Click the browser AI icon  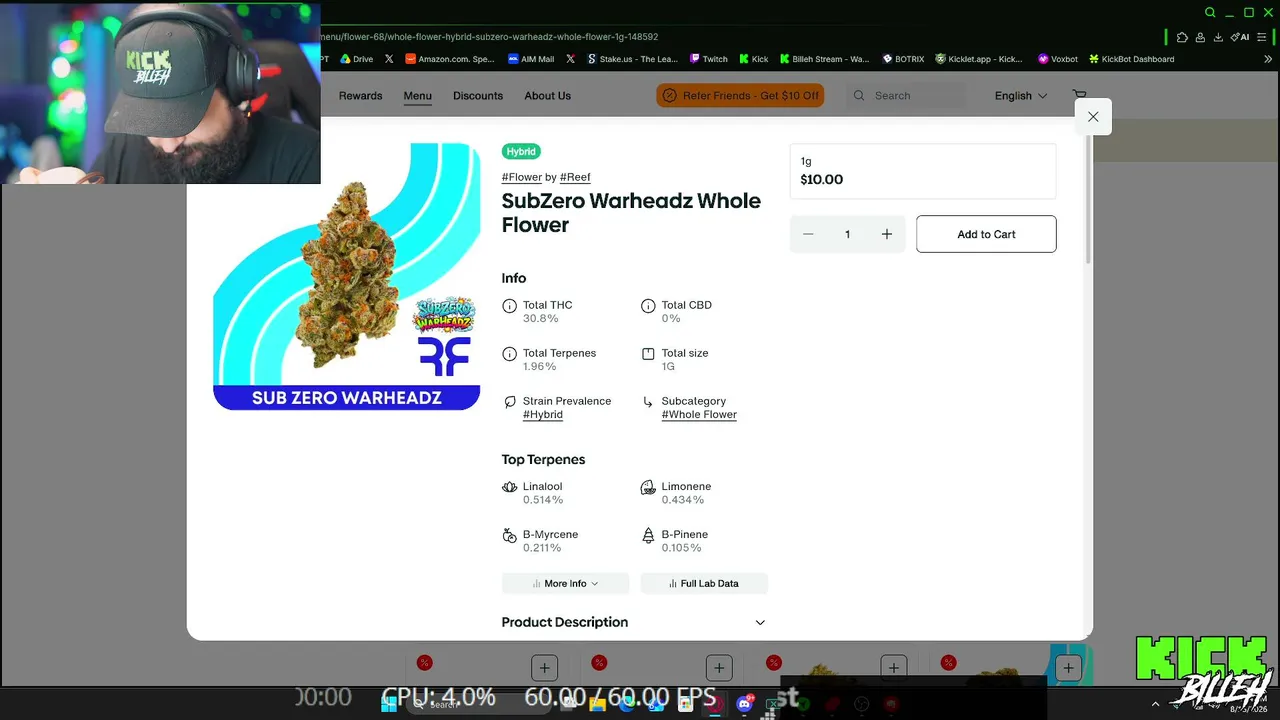click(x=1240, y=37)
